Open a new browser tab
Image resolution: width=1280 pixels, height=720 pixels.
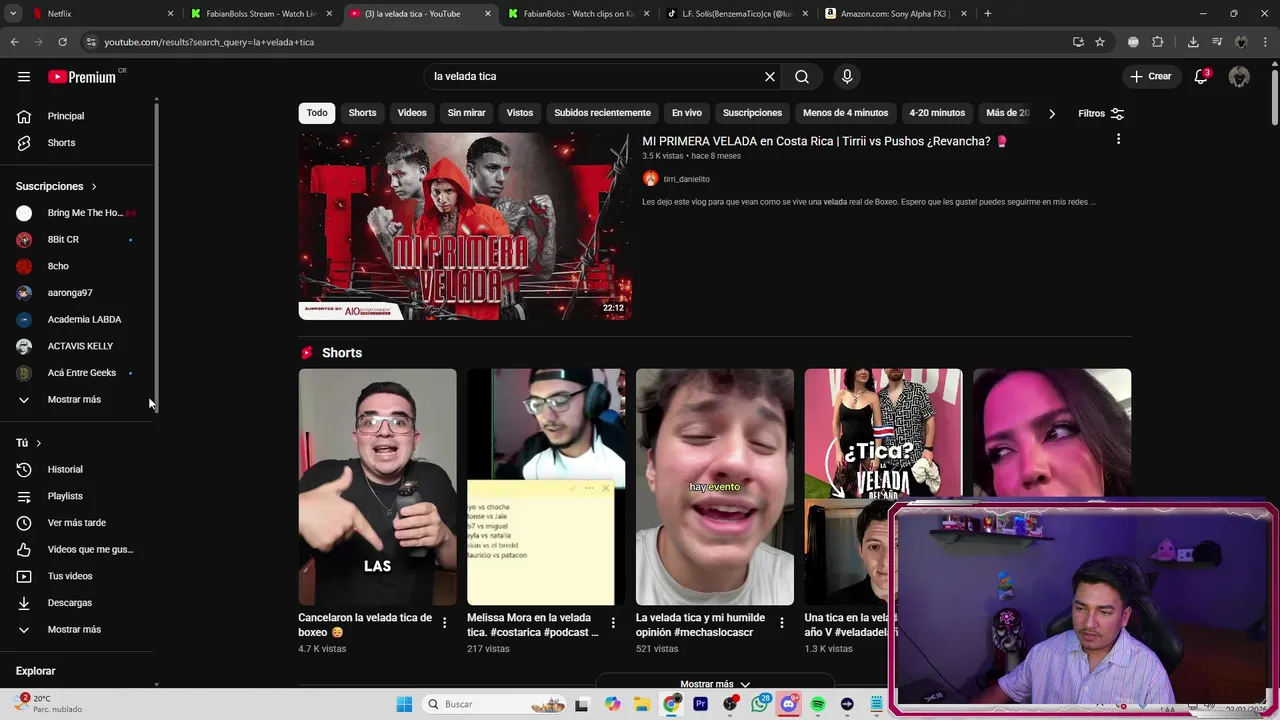[987, 13]
